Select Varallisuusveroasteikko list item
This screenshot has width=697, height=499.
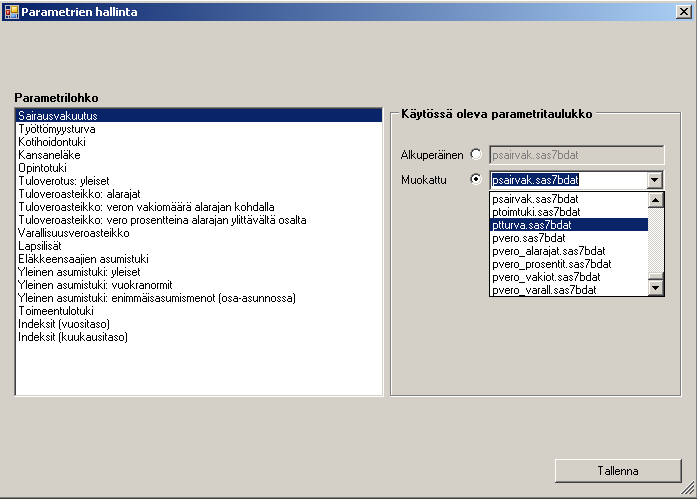click(x=199, y=233)
